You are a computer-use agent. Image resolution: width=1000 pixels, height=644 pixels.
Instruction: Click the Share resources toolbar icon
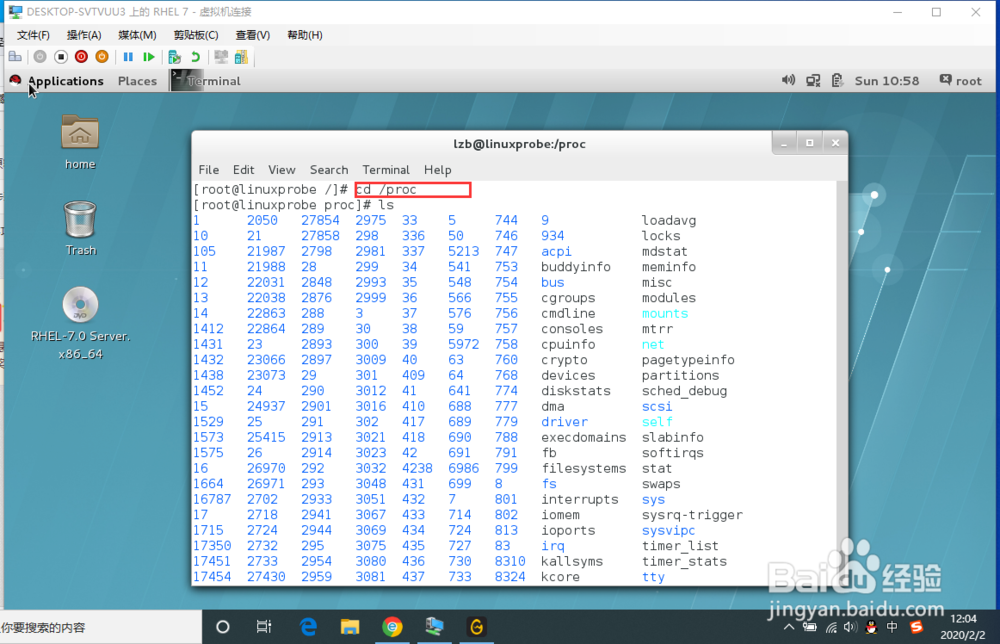[241, 57]
